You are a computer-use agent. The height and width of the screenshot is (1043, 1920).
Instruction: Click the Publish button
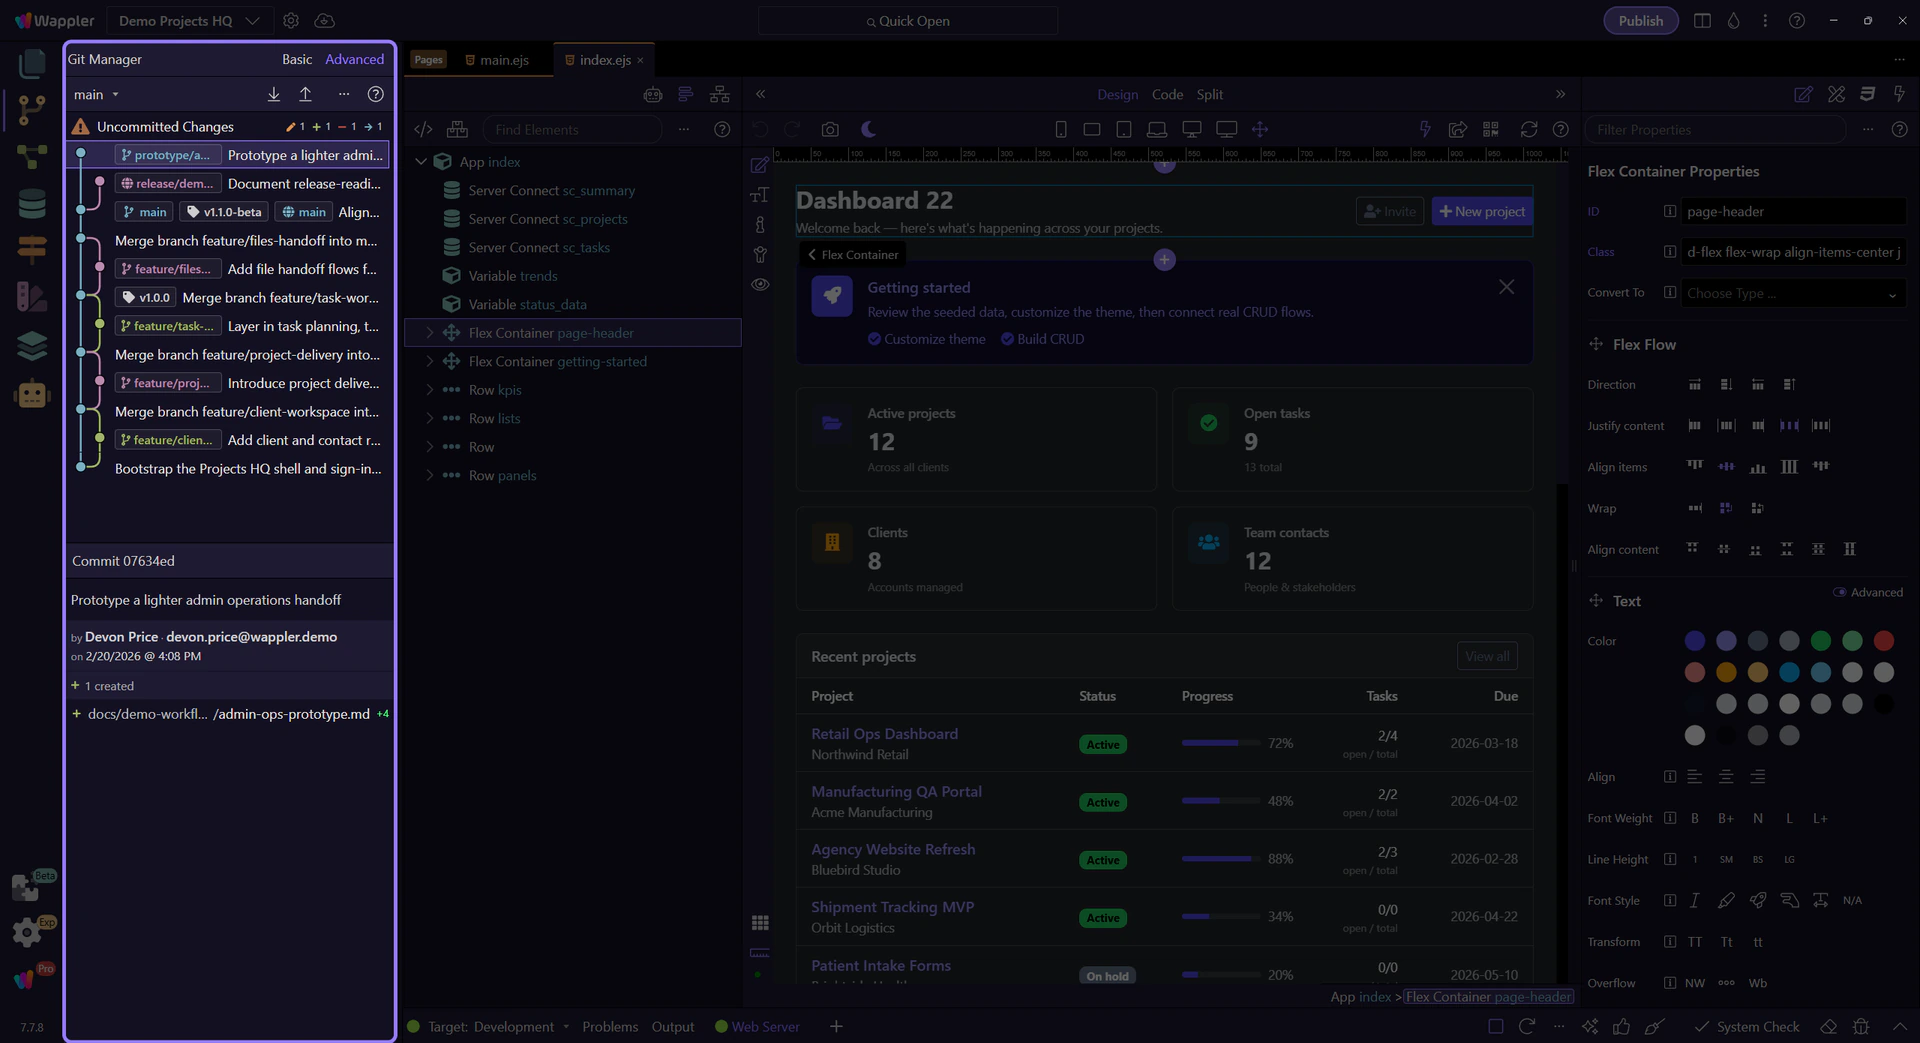point(1640,20)
